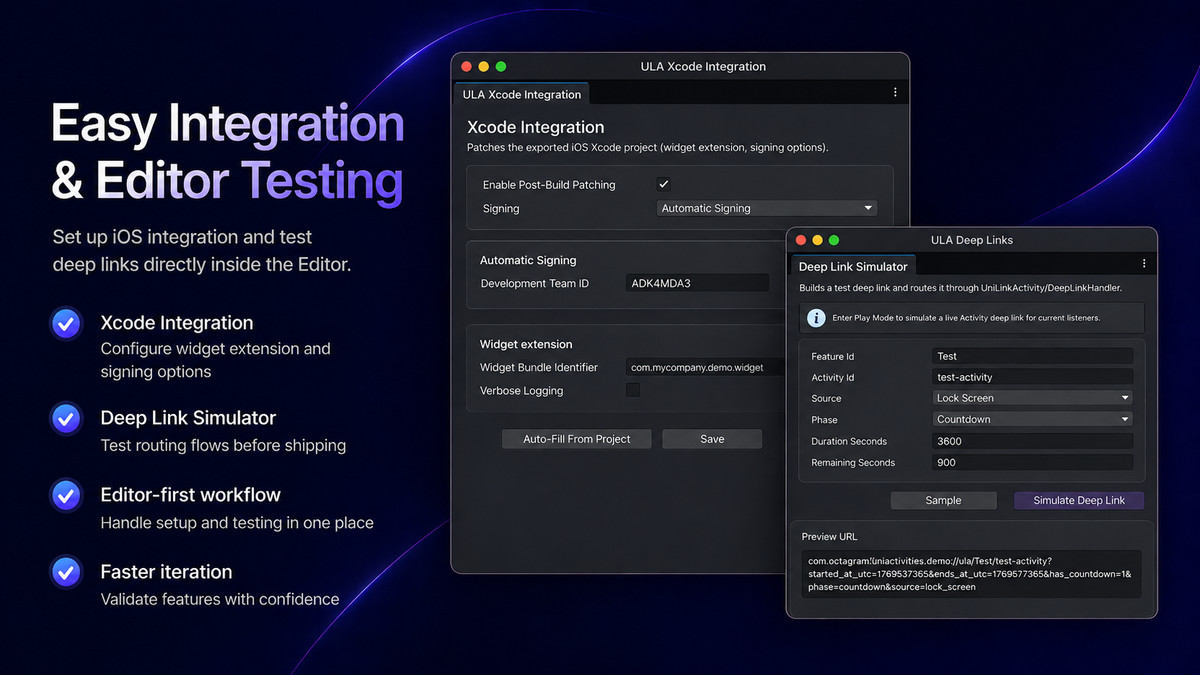This screenshot has height=675, width=1200.
Task: Select the Deep Link Simulator tab
Action: 853,266
